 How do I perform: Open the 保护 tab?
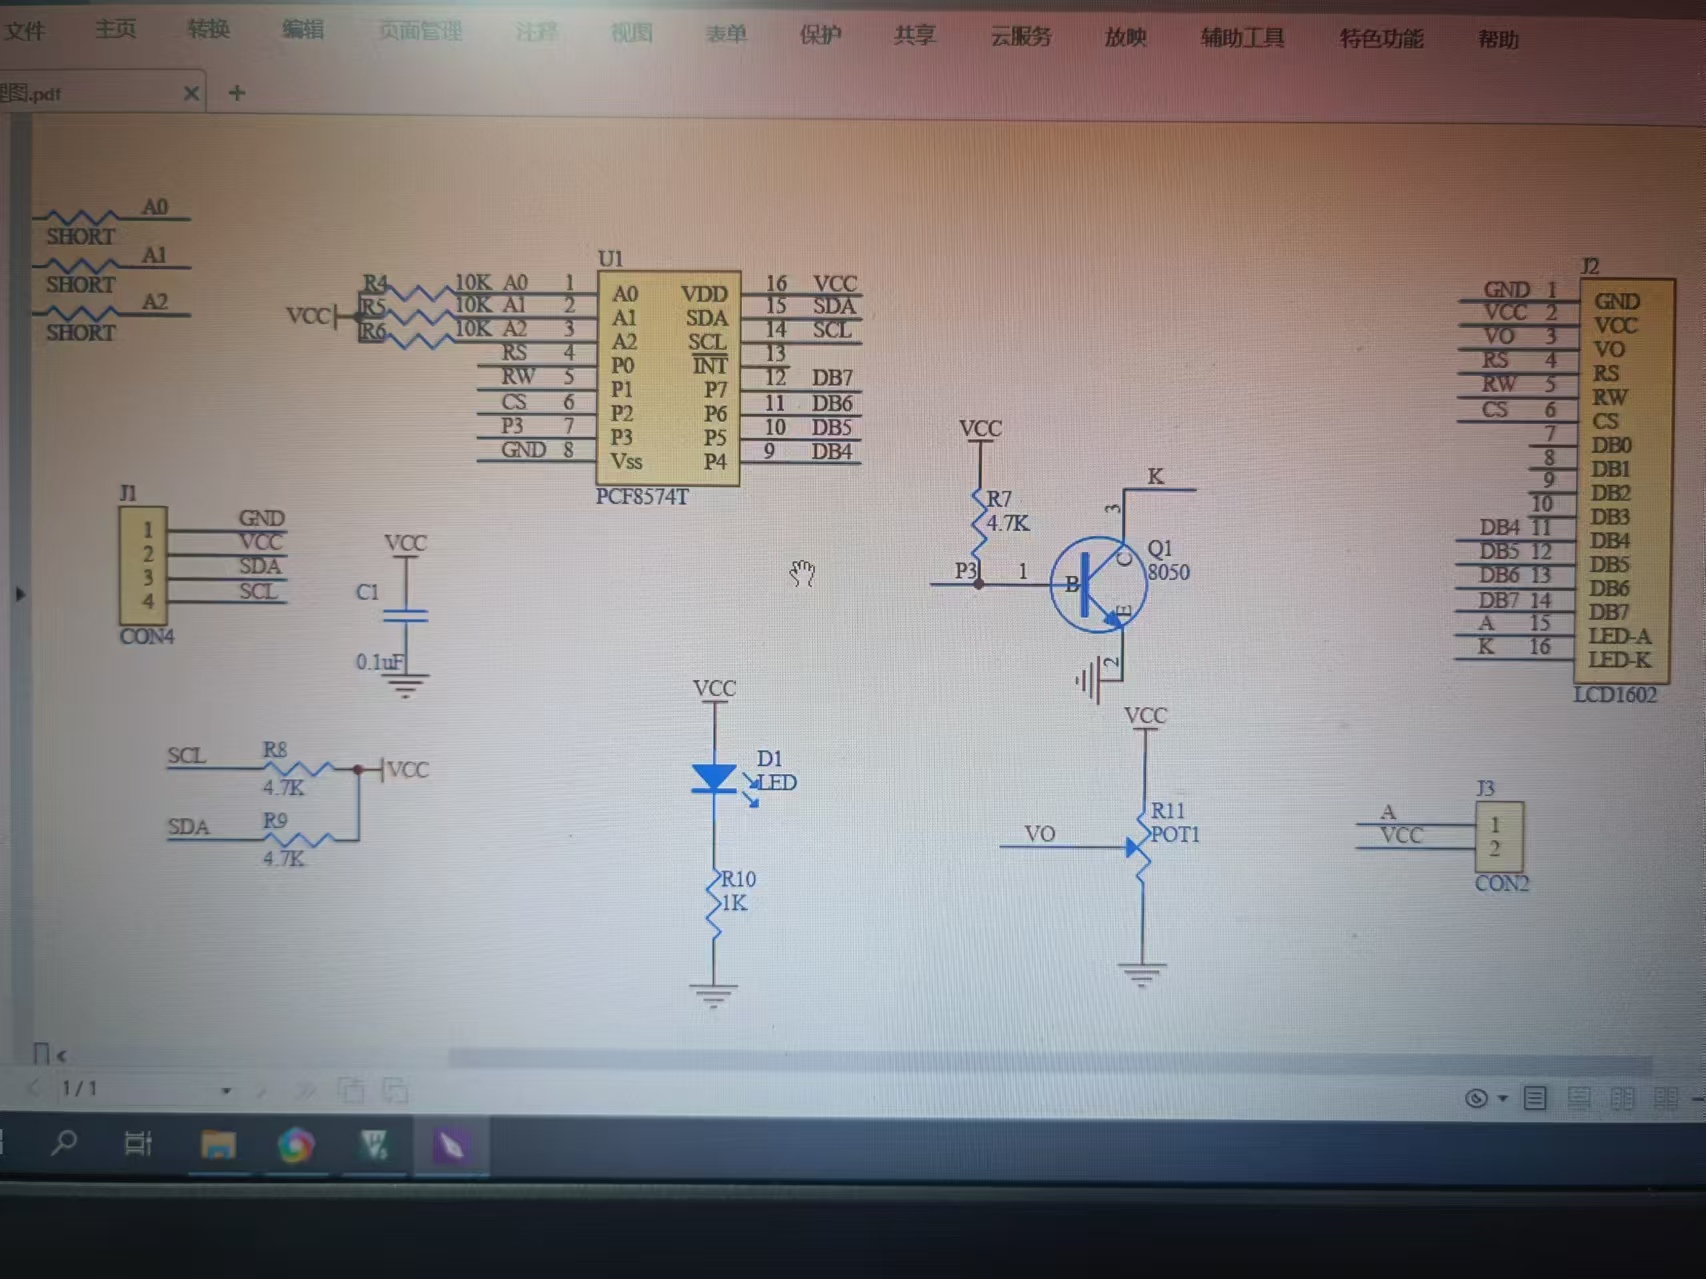pos(820,35)
